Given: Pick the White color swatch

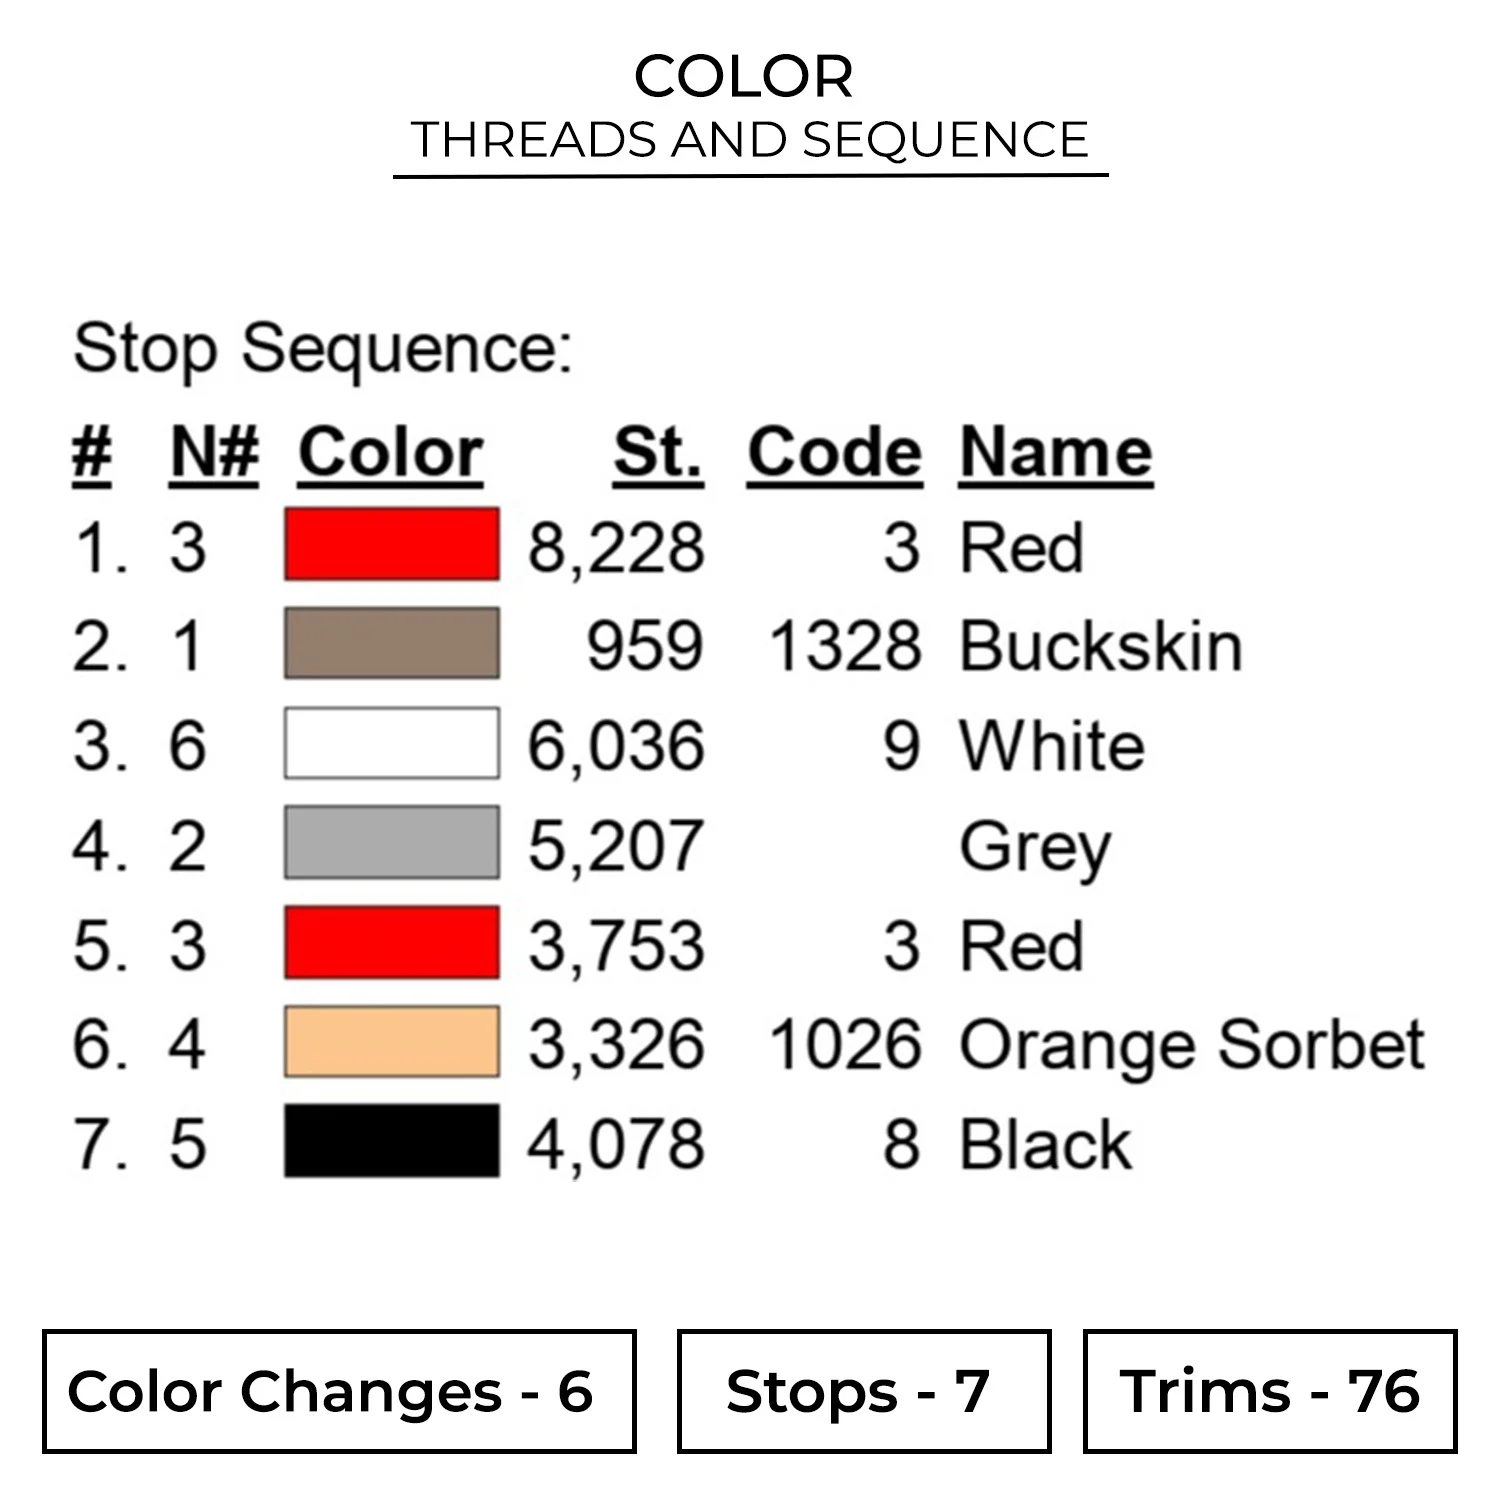Looking at the screenshot, I should 391,743.
